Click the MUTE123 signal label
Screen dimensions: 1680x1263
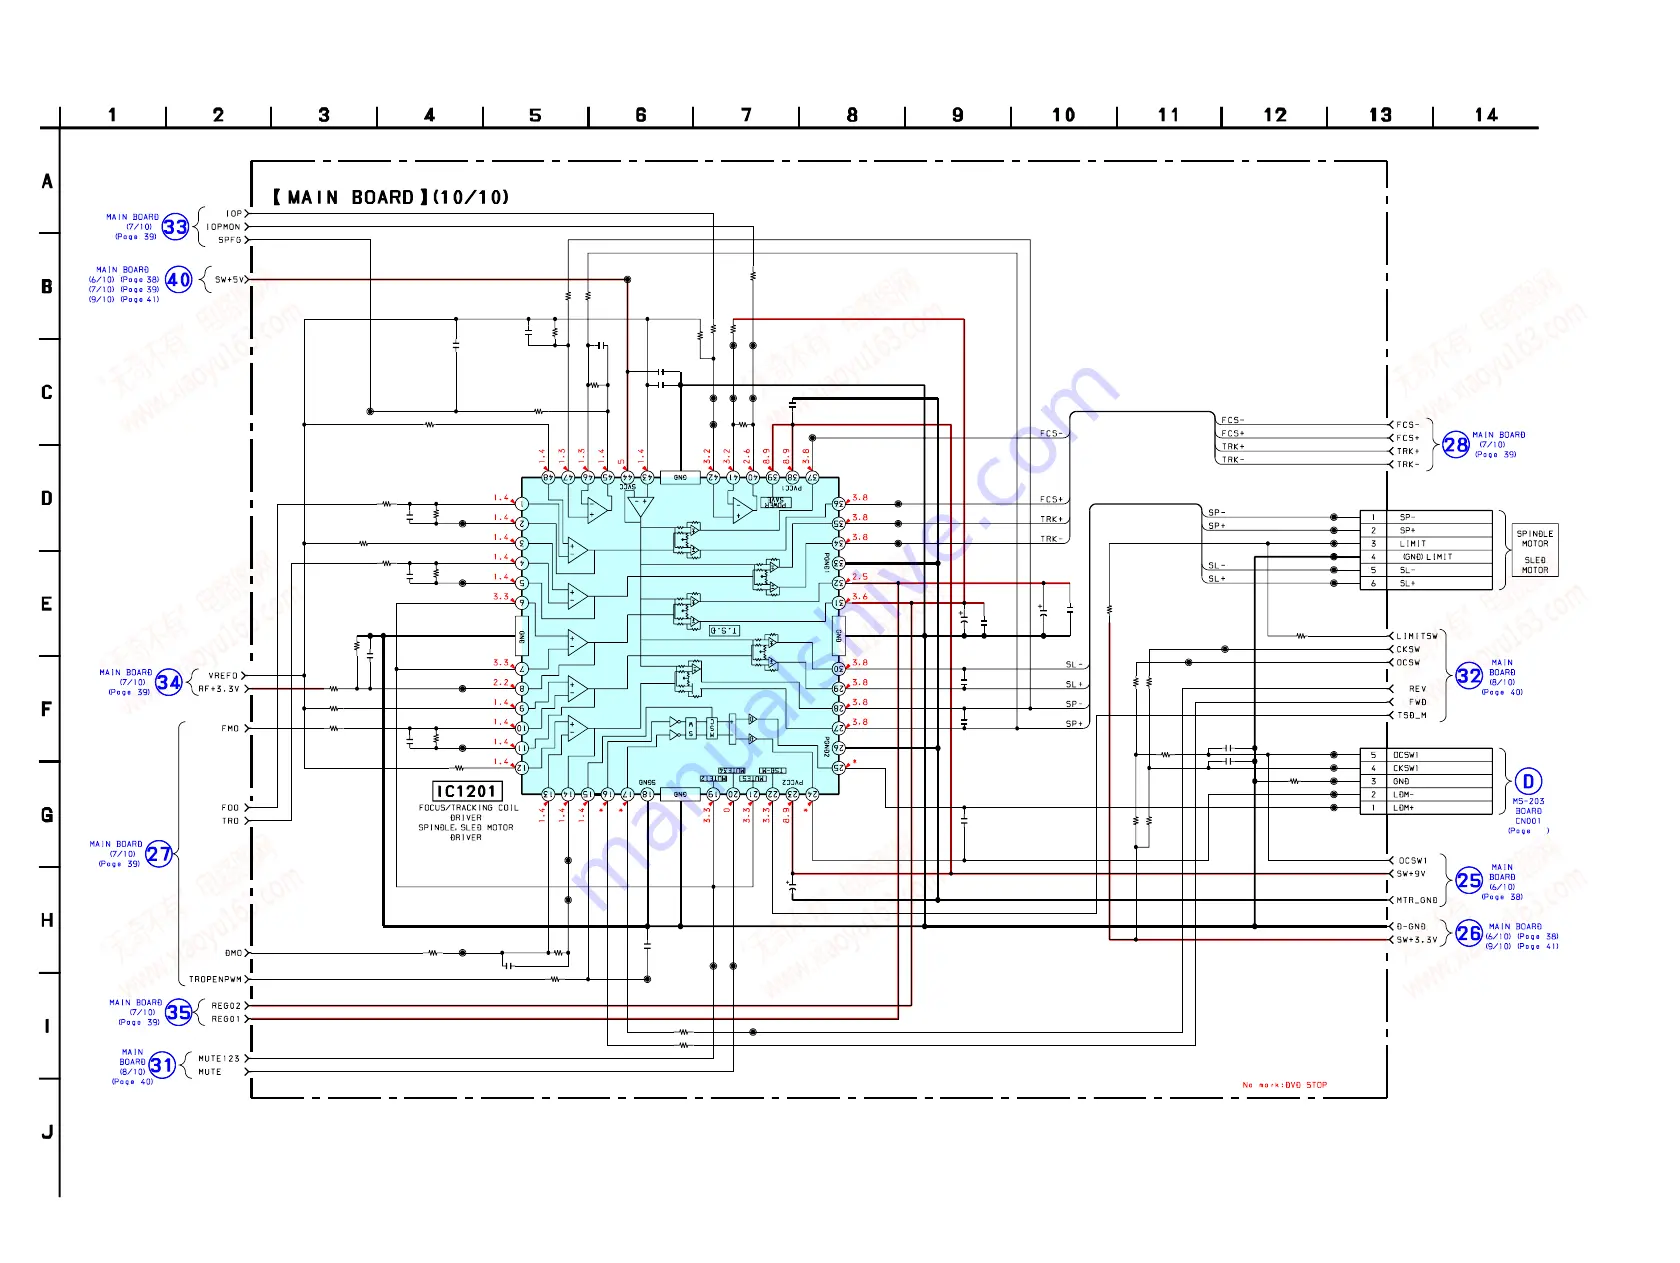[219, 1059]
